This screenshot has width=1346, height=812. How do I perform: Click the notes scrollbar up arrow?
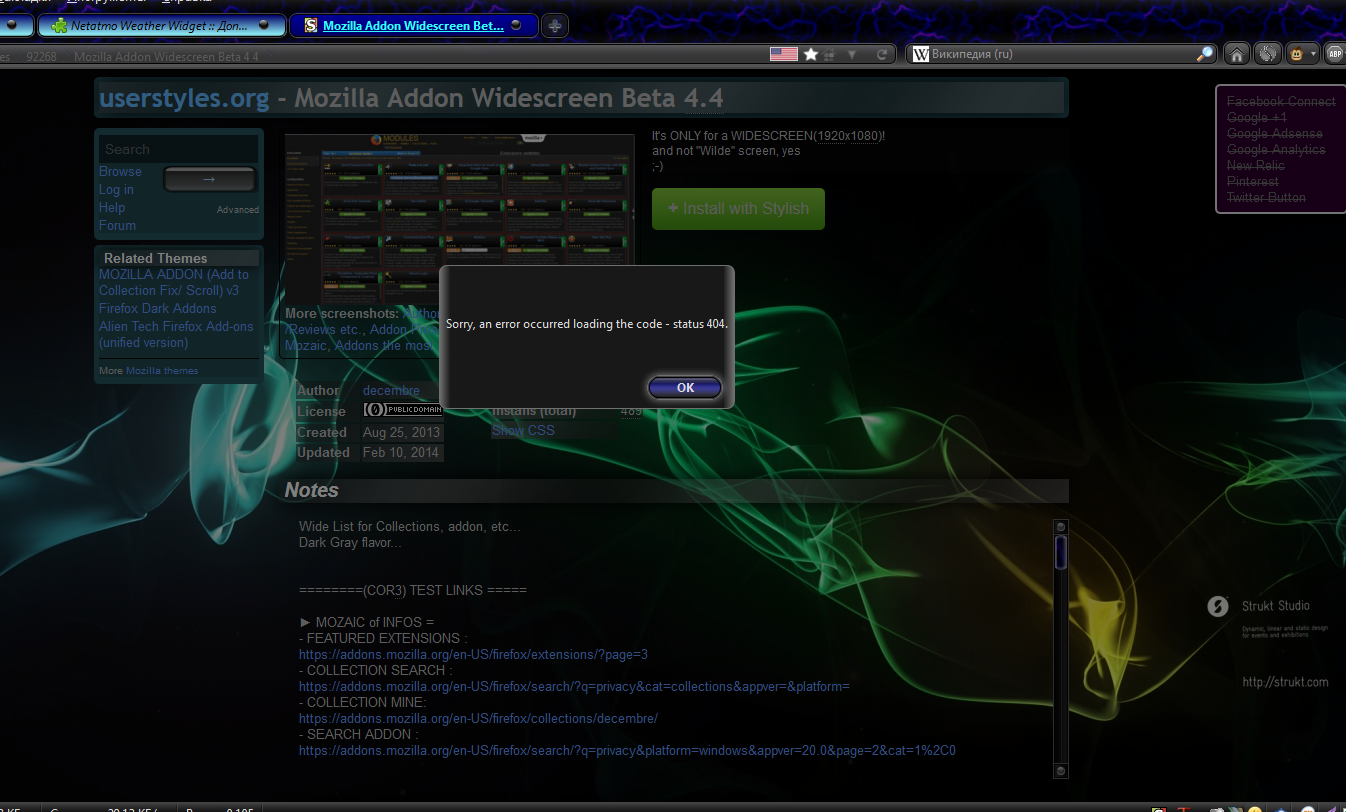pyautogui.click(x=1061, y=527)
